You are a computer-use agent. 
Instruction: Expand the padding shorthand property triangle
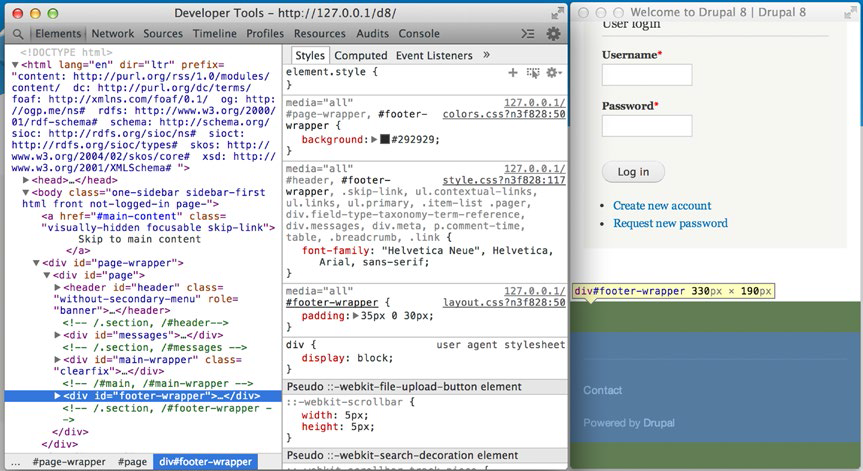(356, 316)
